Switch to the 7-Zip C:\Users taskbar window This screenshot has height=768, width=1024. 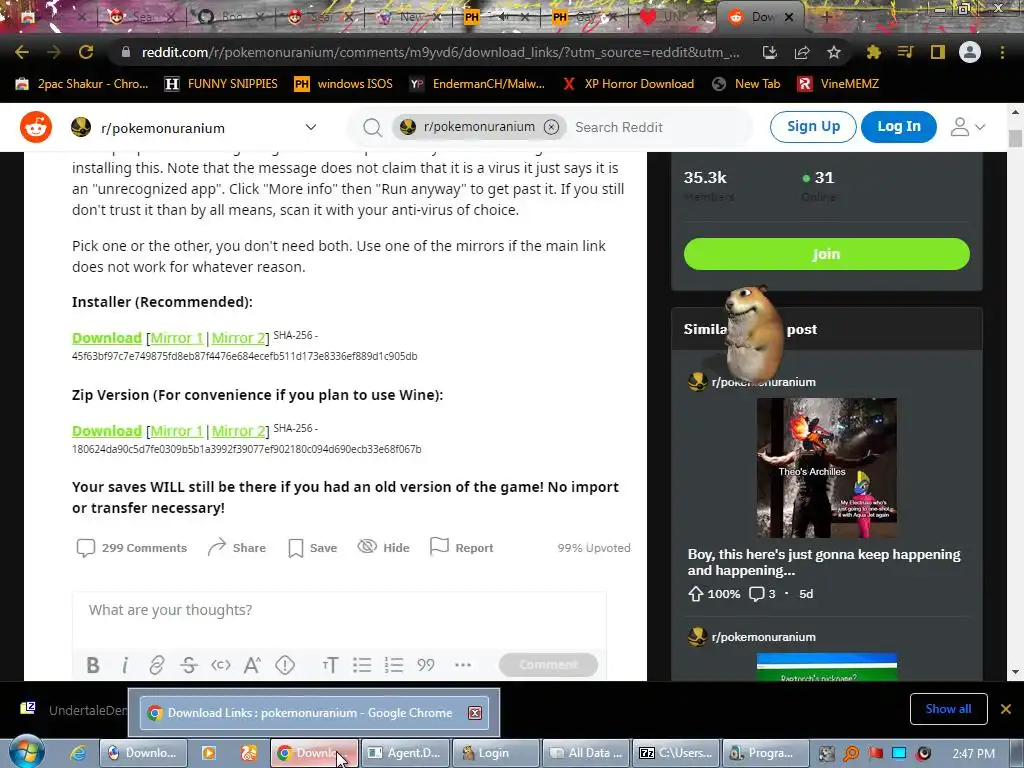tap(675, 753)
